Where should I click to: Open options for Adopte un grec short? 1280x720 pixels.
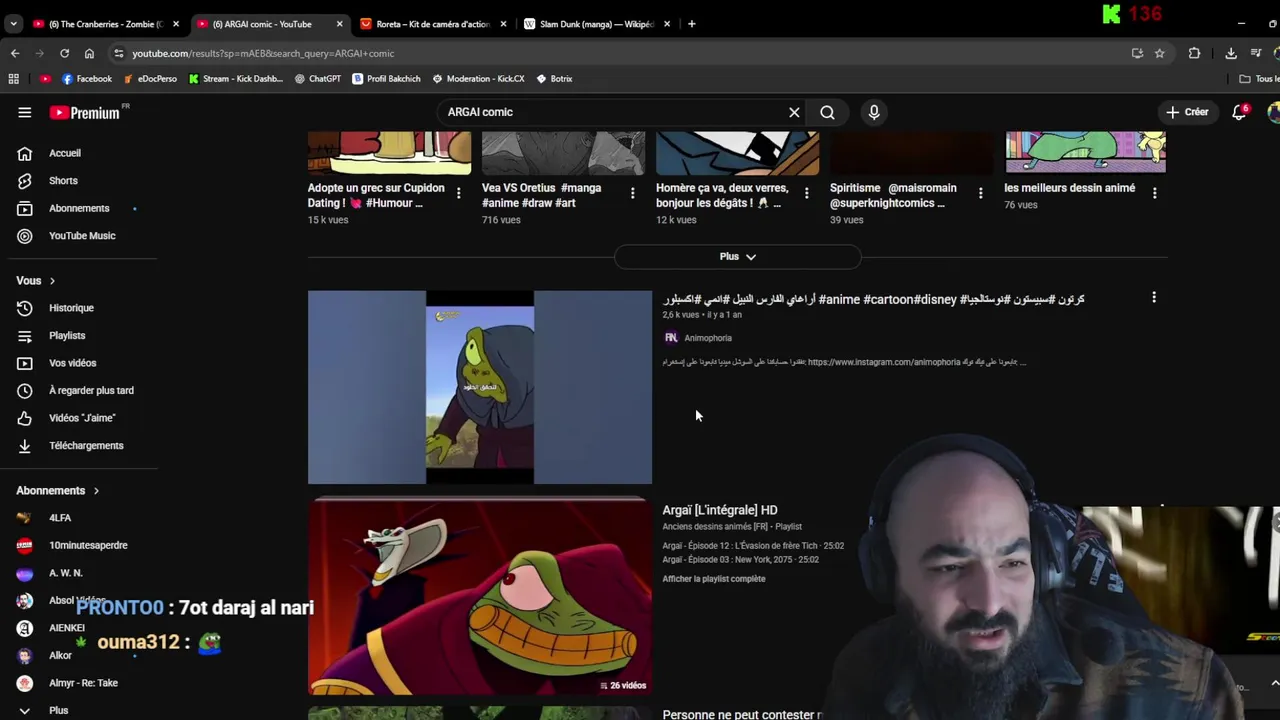458,193
